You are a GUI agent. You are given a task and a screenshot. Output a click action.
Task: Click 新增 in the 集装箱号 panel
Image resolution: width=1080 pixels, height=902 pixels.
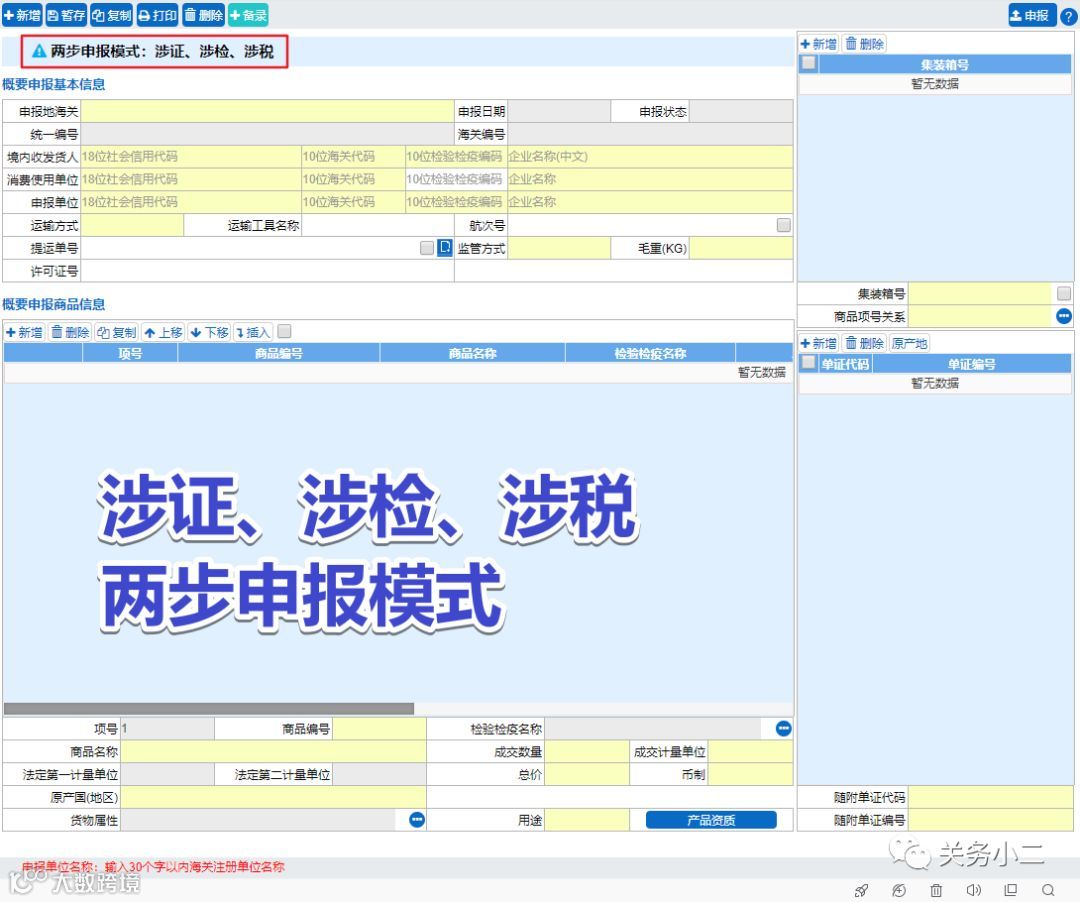(818, 44)
